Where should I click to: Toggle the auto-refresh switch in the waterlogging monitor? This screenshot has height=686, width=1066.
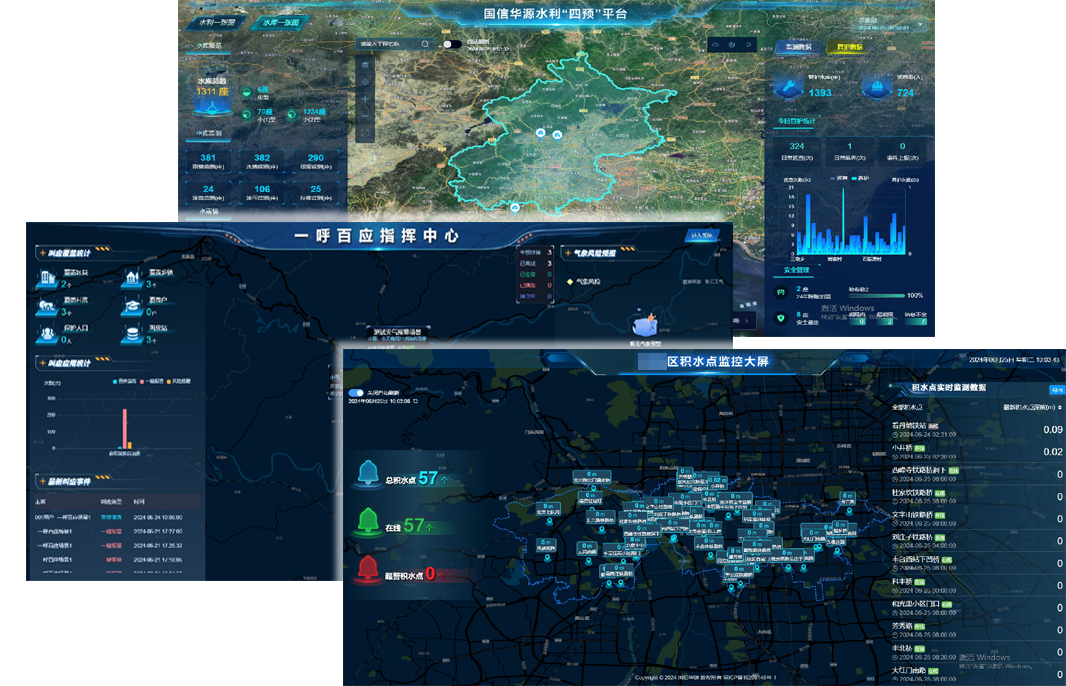pyautogui.click(x=356, y=393)
